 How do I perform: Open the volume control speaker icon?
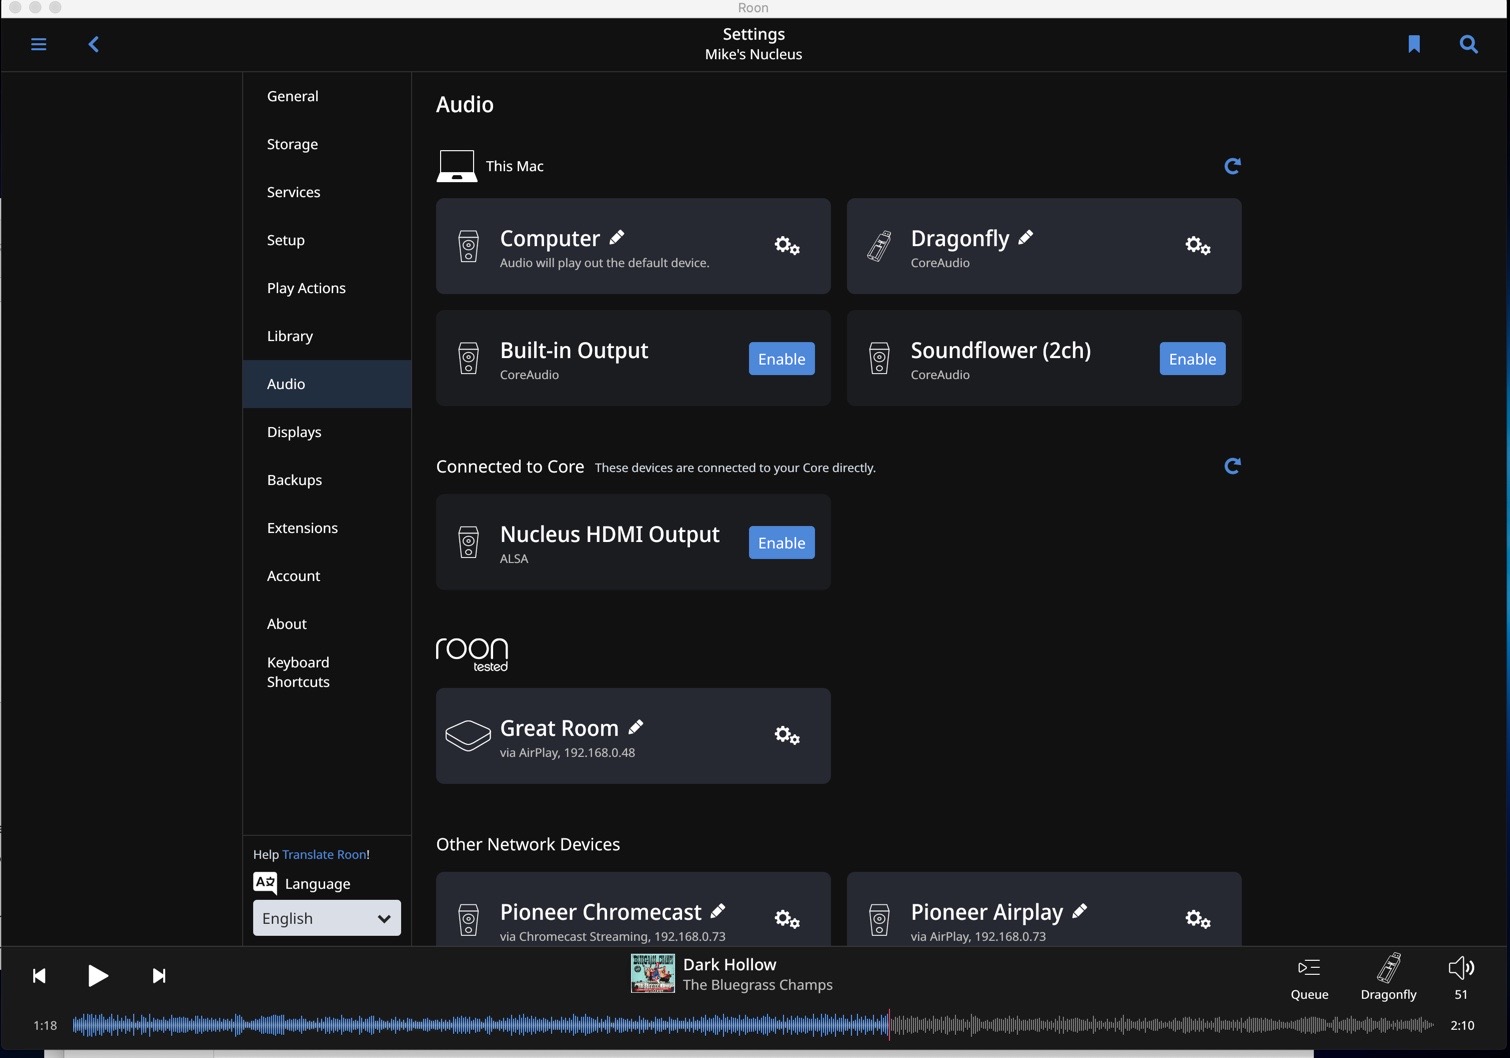1461,967
